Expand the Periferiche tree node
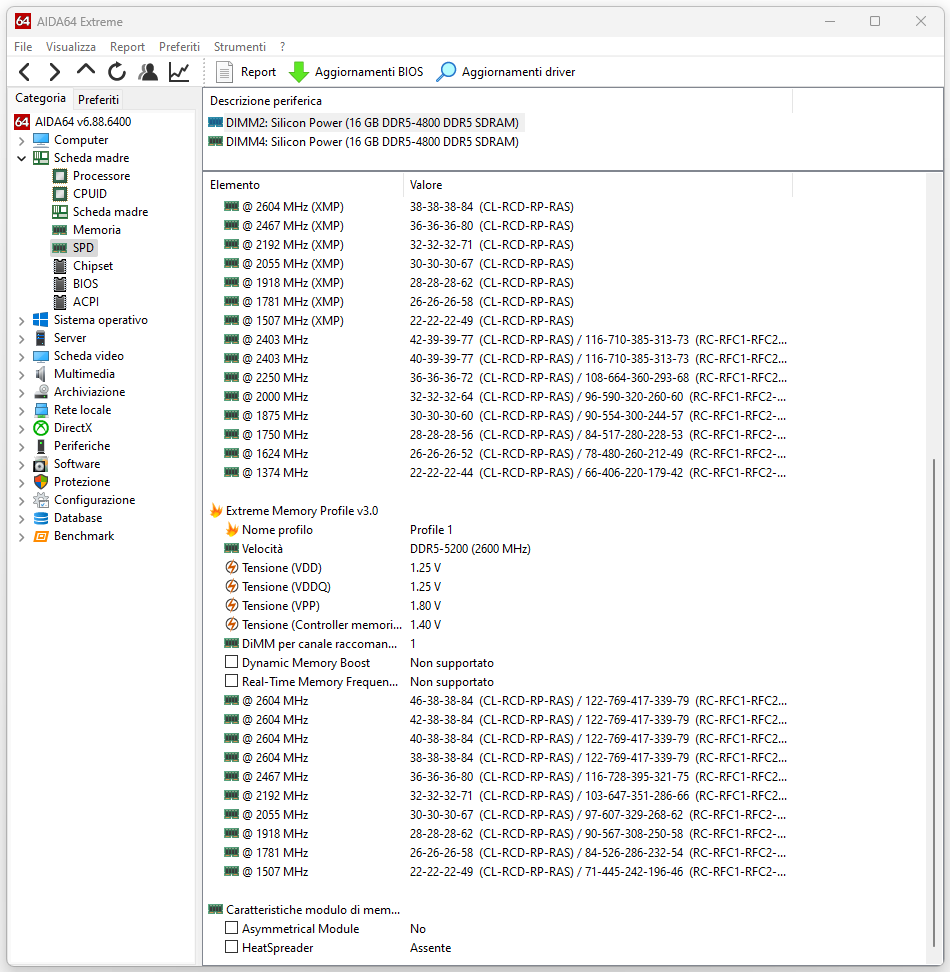 point(22,446)
